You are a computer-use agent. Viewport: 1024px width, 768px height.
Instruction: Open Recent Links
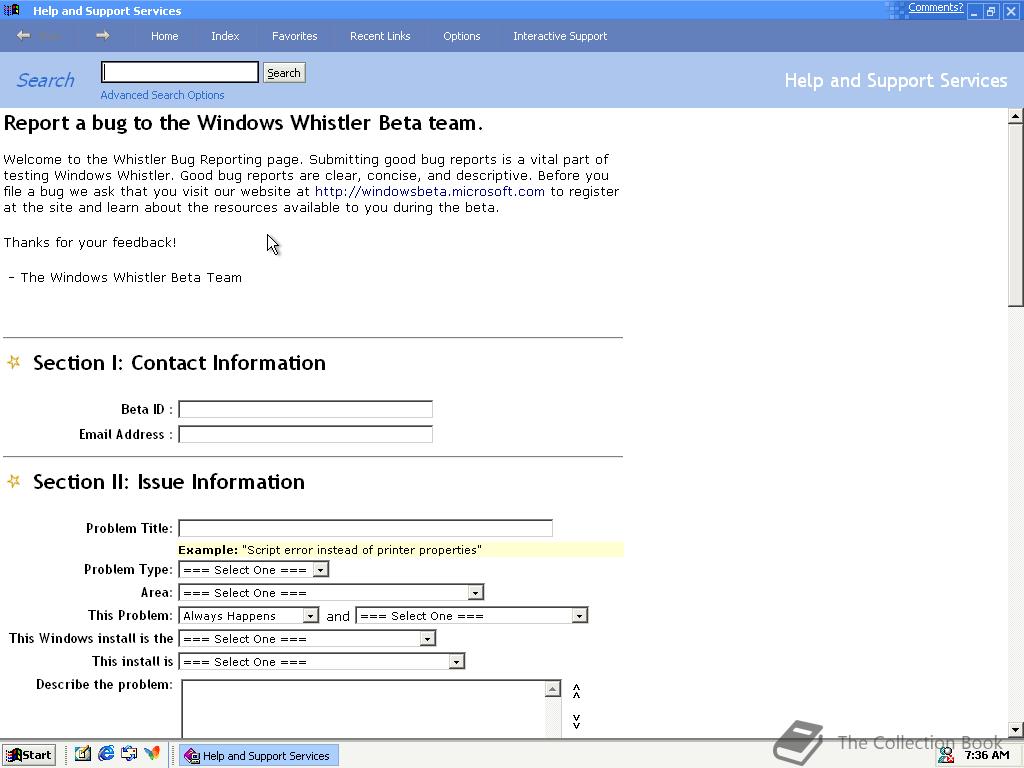click(x=380, y=36)
